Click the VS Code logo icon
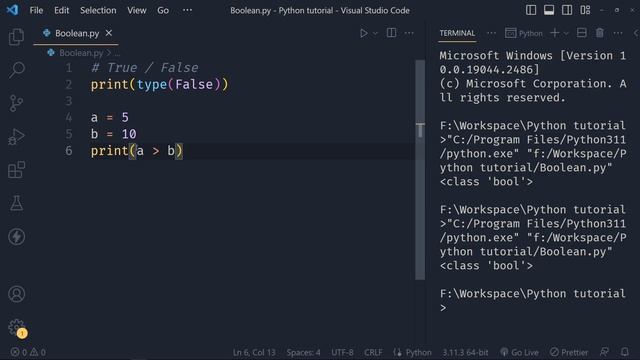 click(12, 10)
